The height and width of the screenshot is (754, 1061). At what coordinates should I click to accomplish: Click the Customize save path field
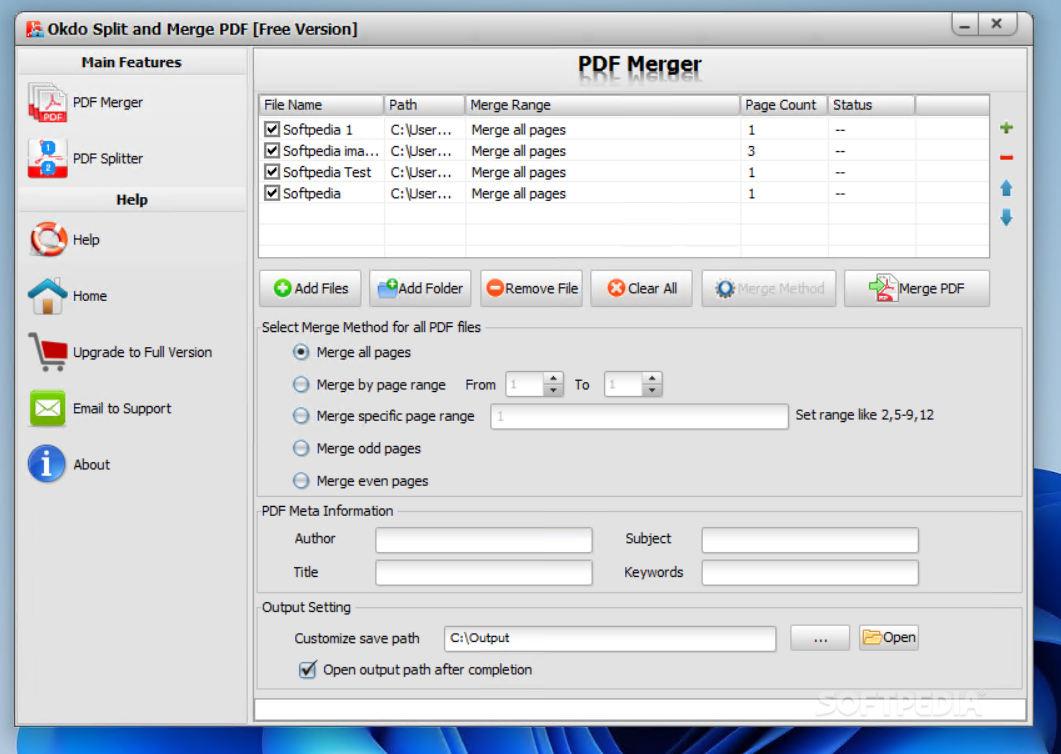tap(610, 638)
